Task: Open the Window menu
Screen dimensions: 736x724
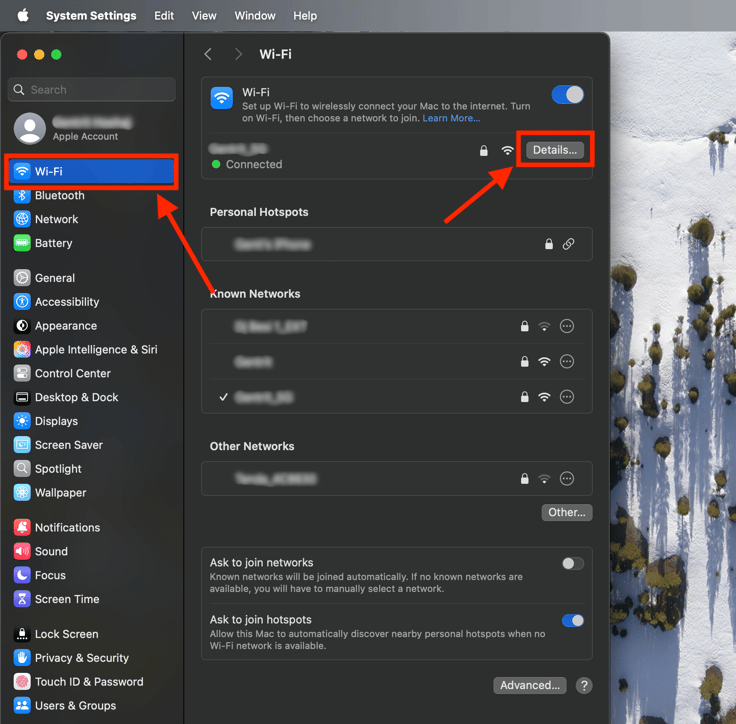Action: click(255, 15)
